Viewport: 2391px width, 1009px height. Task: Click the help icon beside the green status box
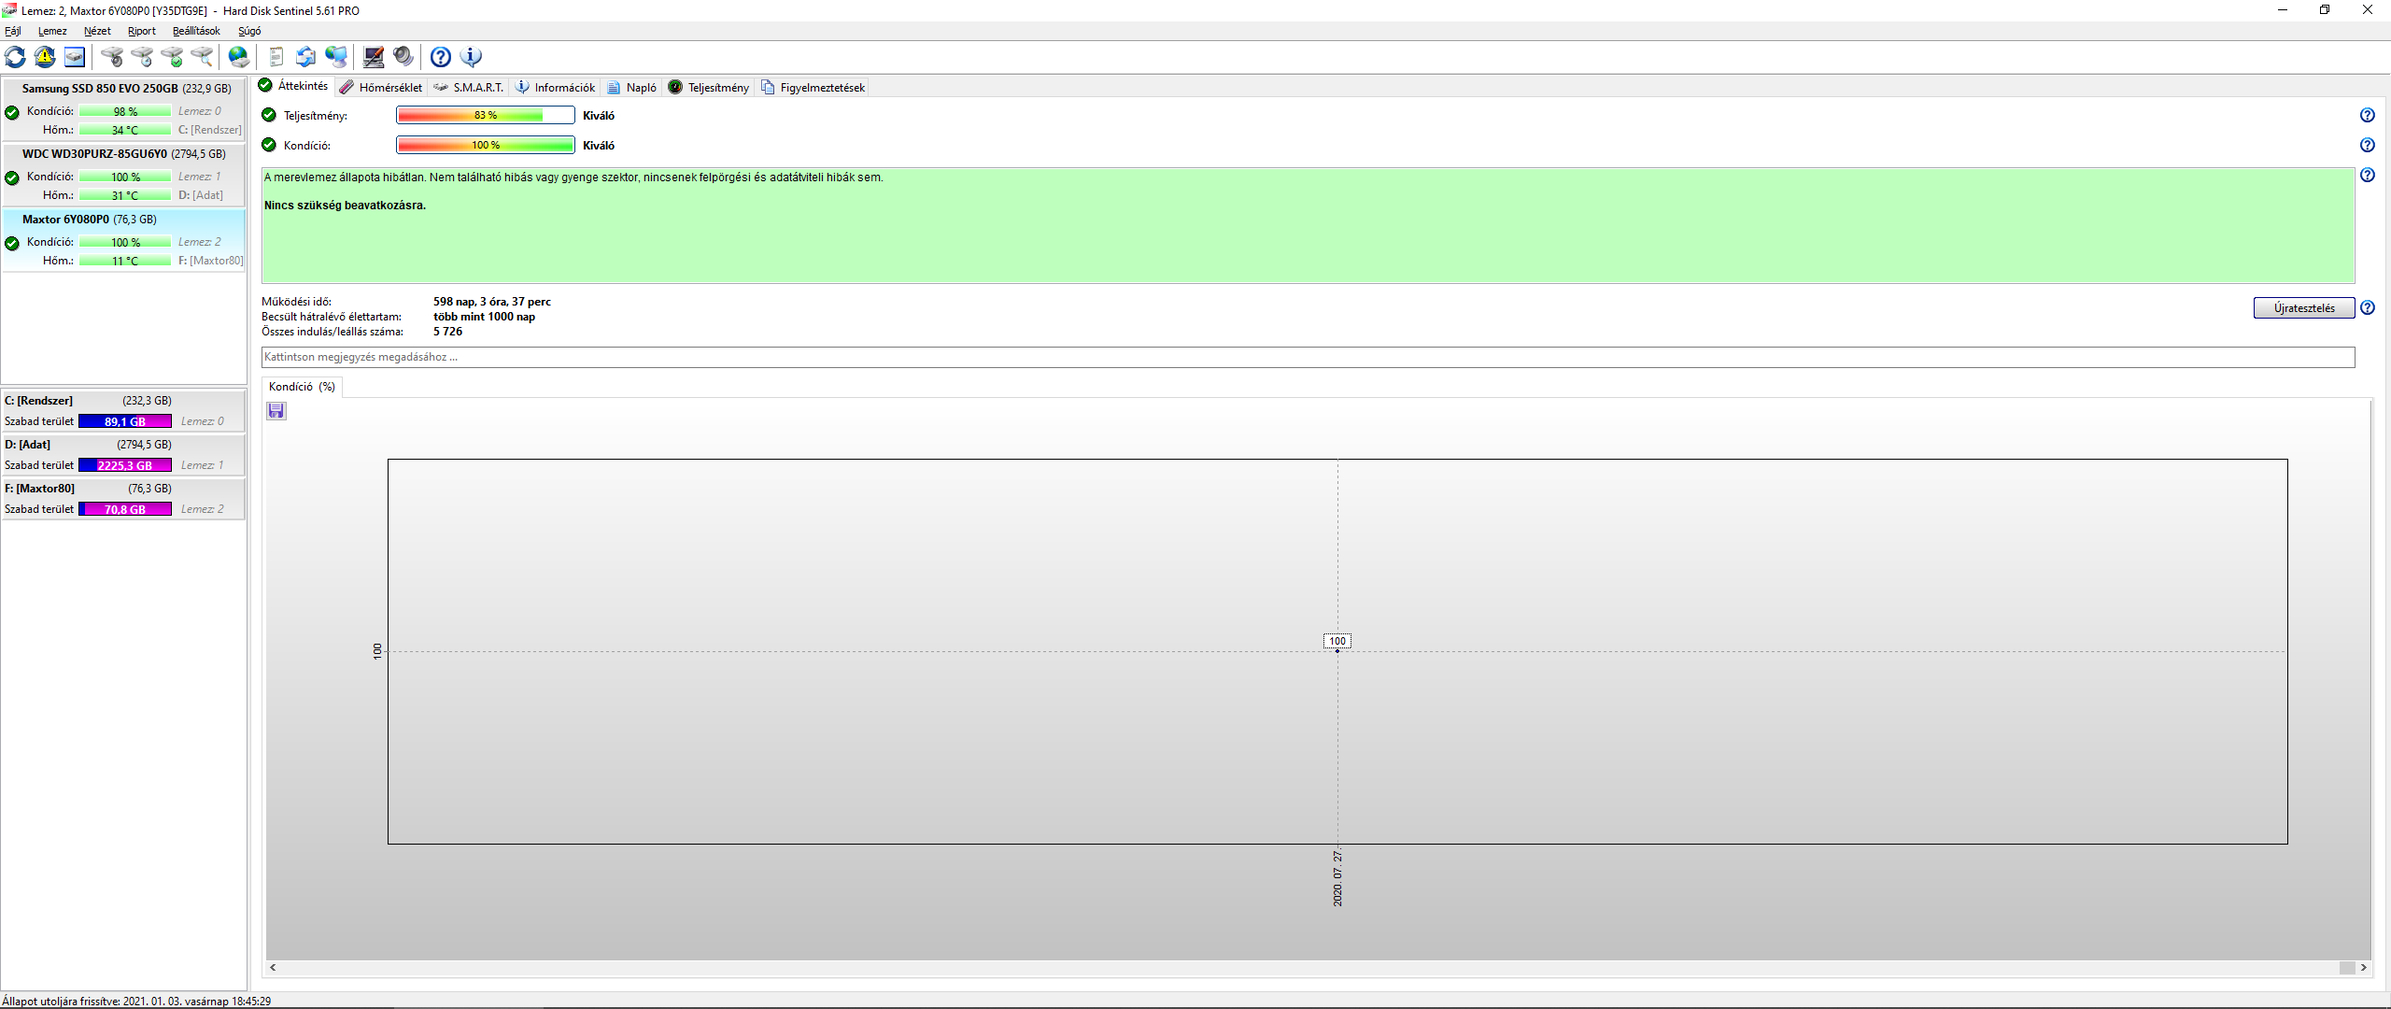[x=2367, y=175]
